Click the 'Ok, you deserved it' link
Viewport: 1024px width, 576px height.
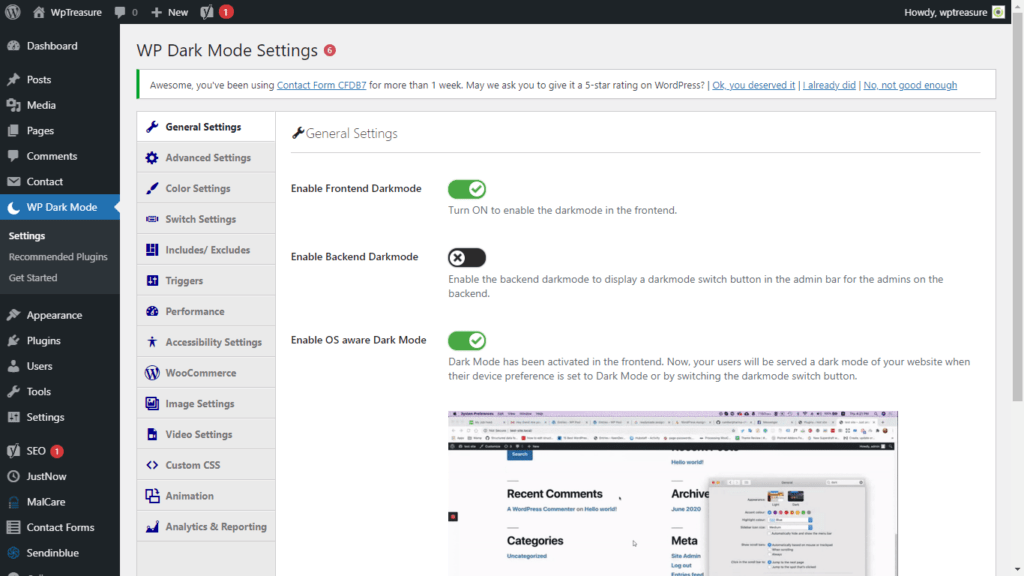753,84
